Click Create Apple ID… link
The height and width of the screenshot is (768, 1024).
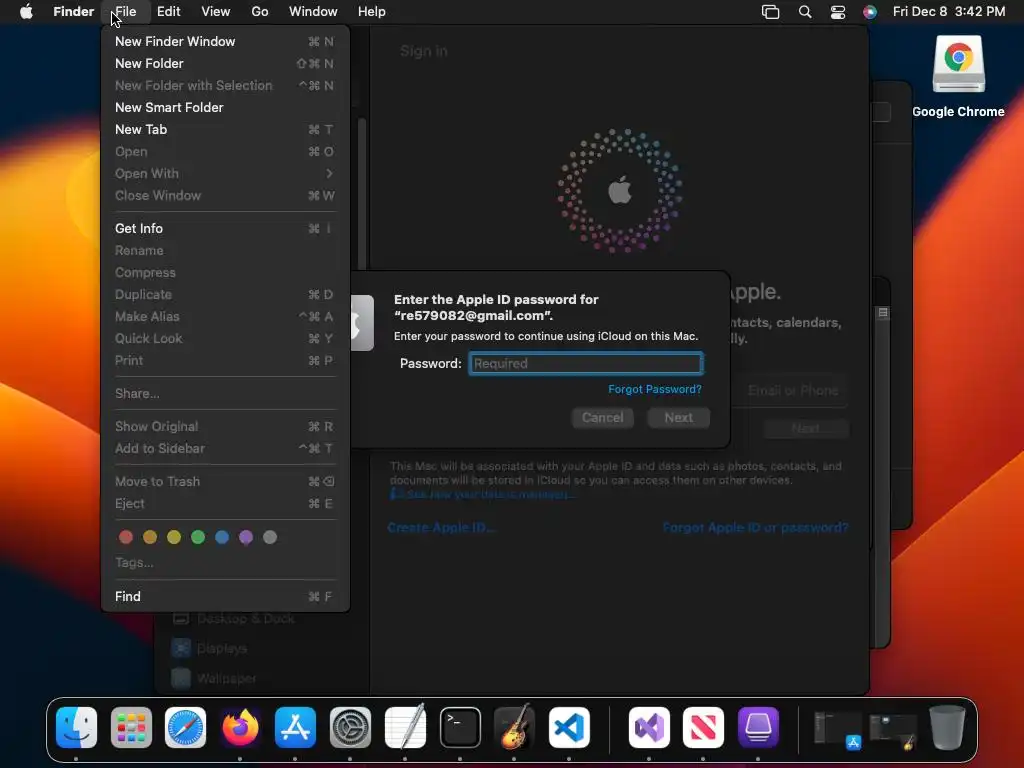[x=441, y=528]
